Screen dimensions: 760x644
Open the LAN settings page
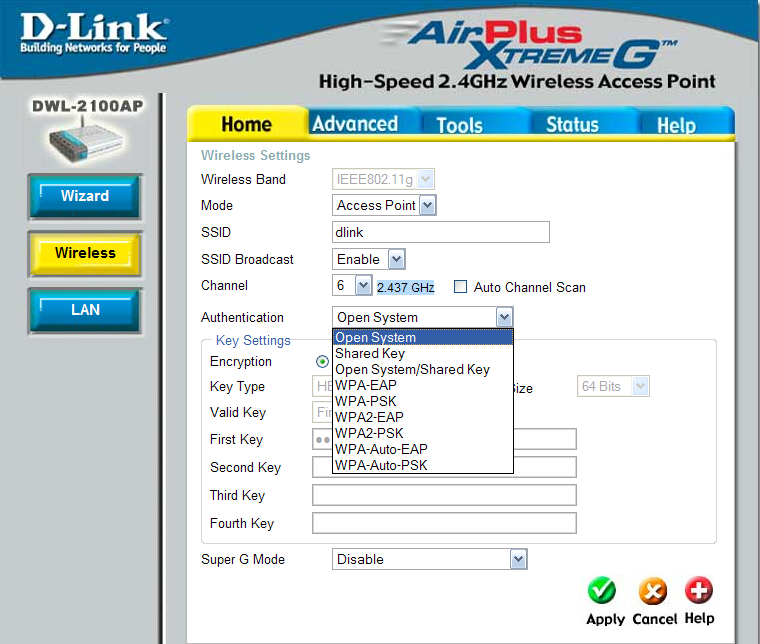85,310
